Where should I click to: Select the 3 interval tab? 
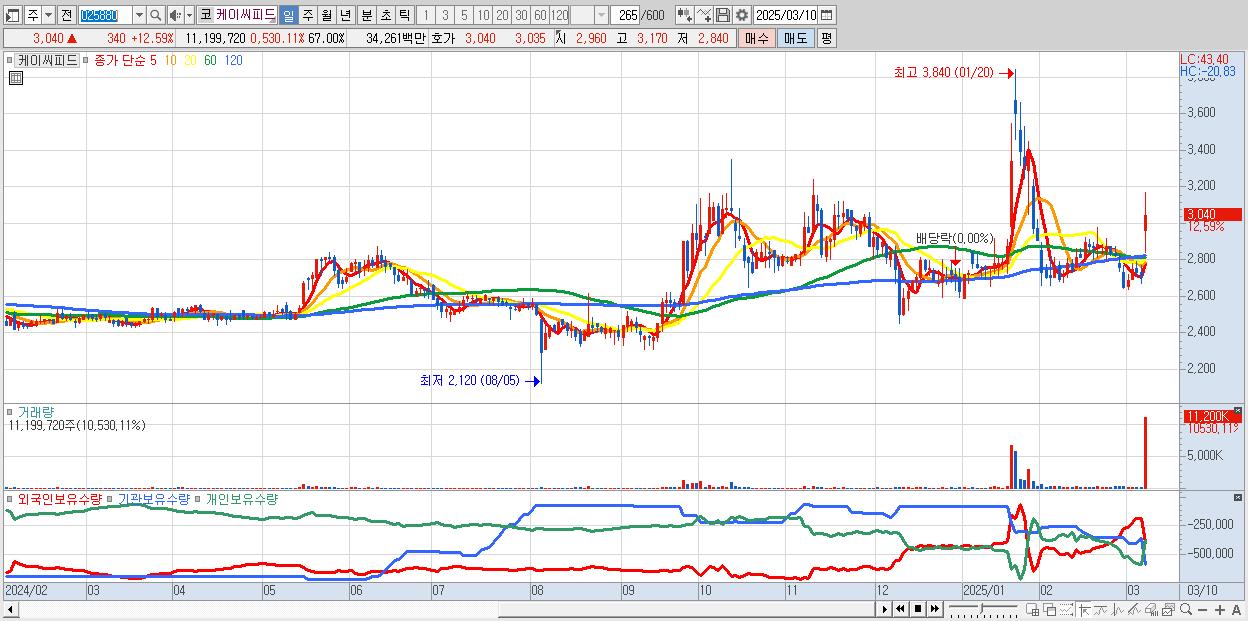[445, 15]
